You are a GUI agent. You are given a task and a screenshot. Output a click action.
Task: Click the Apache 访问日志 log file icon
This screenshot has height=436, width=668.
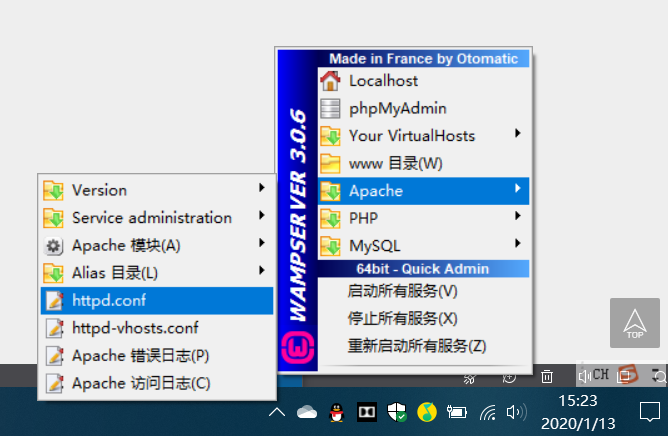coord(55,383)
